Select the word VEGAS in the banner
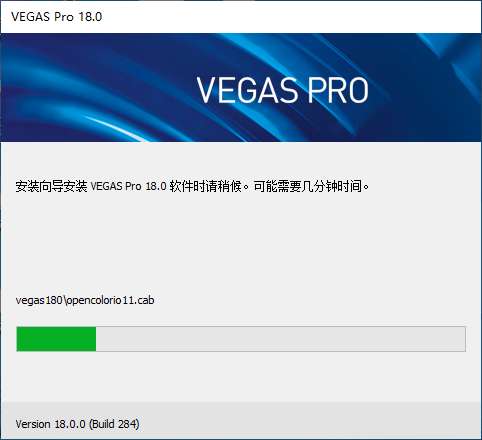 (x=247, y=90)
